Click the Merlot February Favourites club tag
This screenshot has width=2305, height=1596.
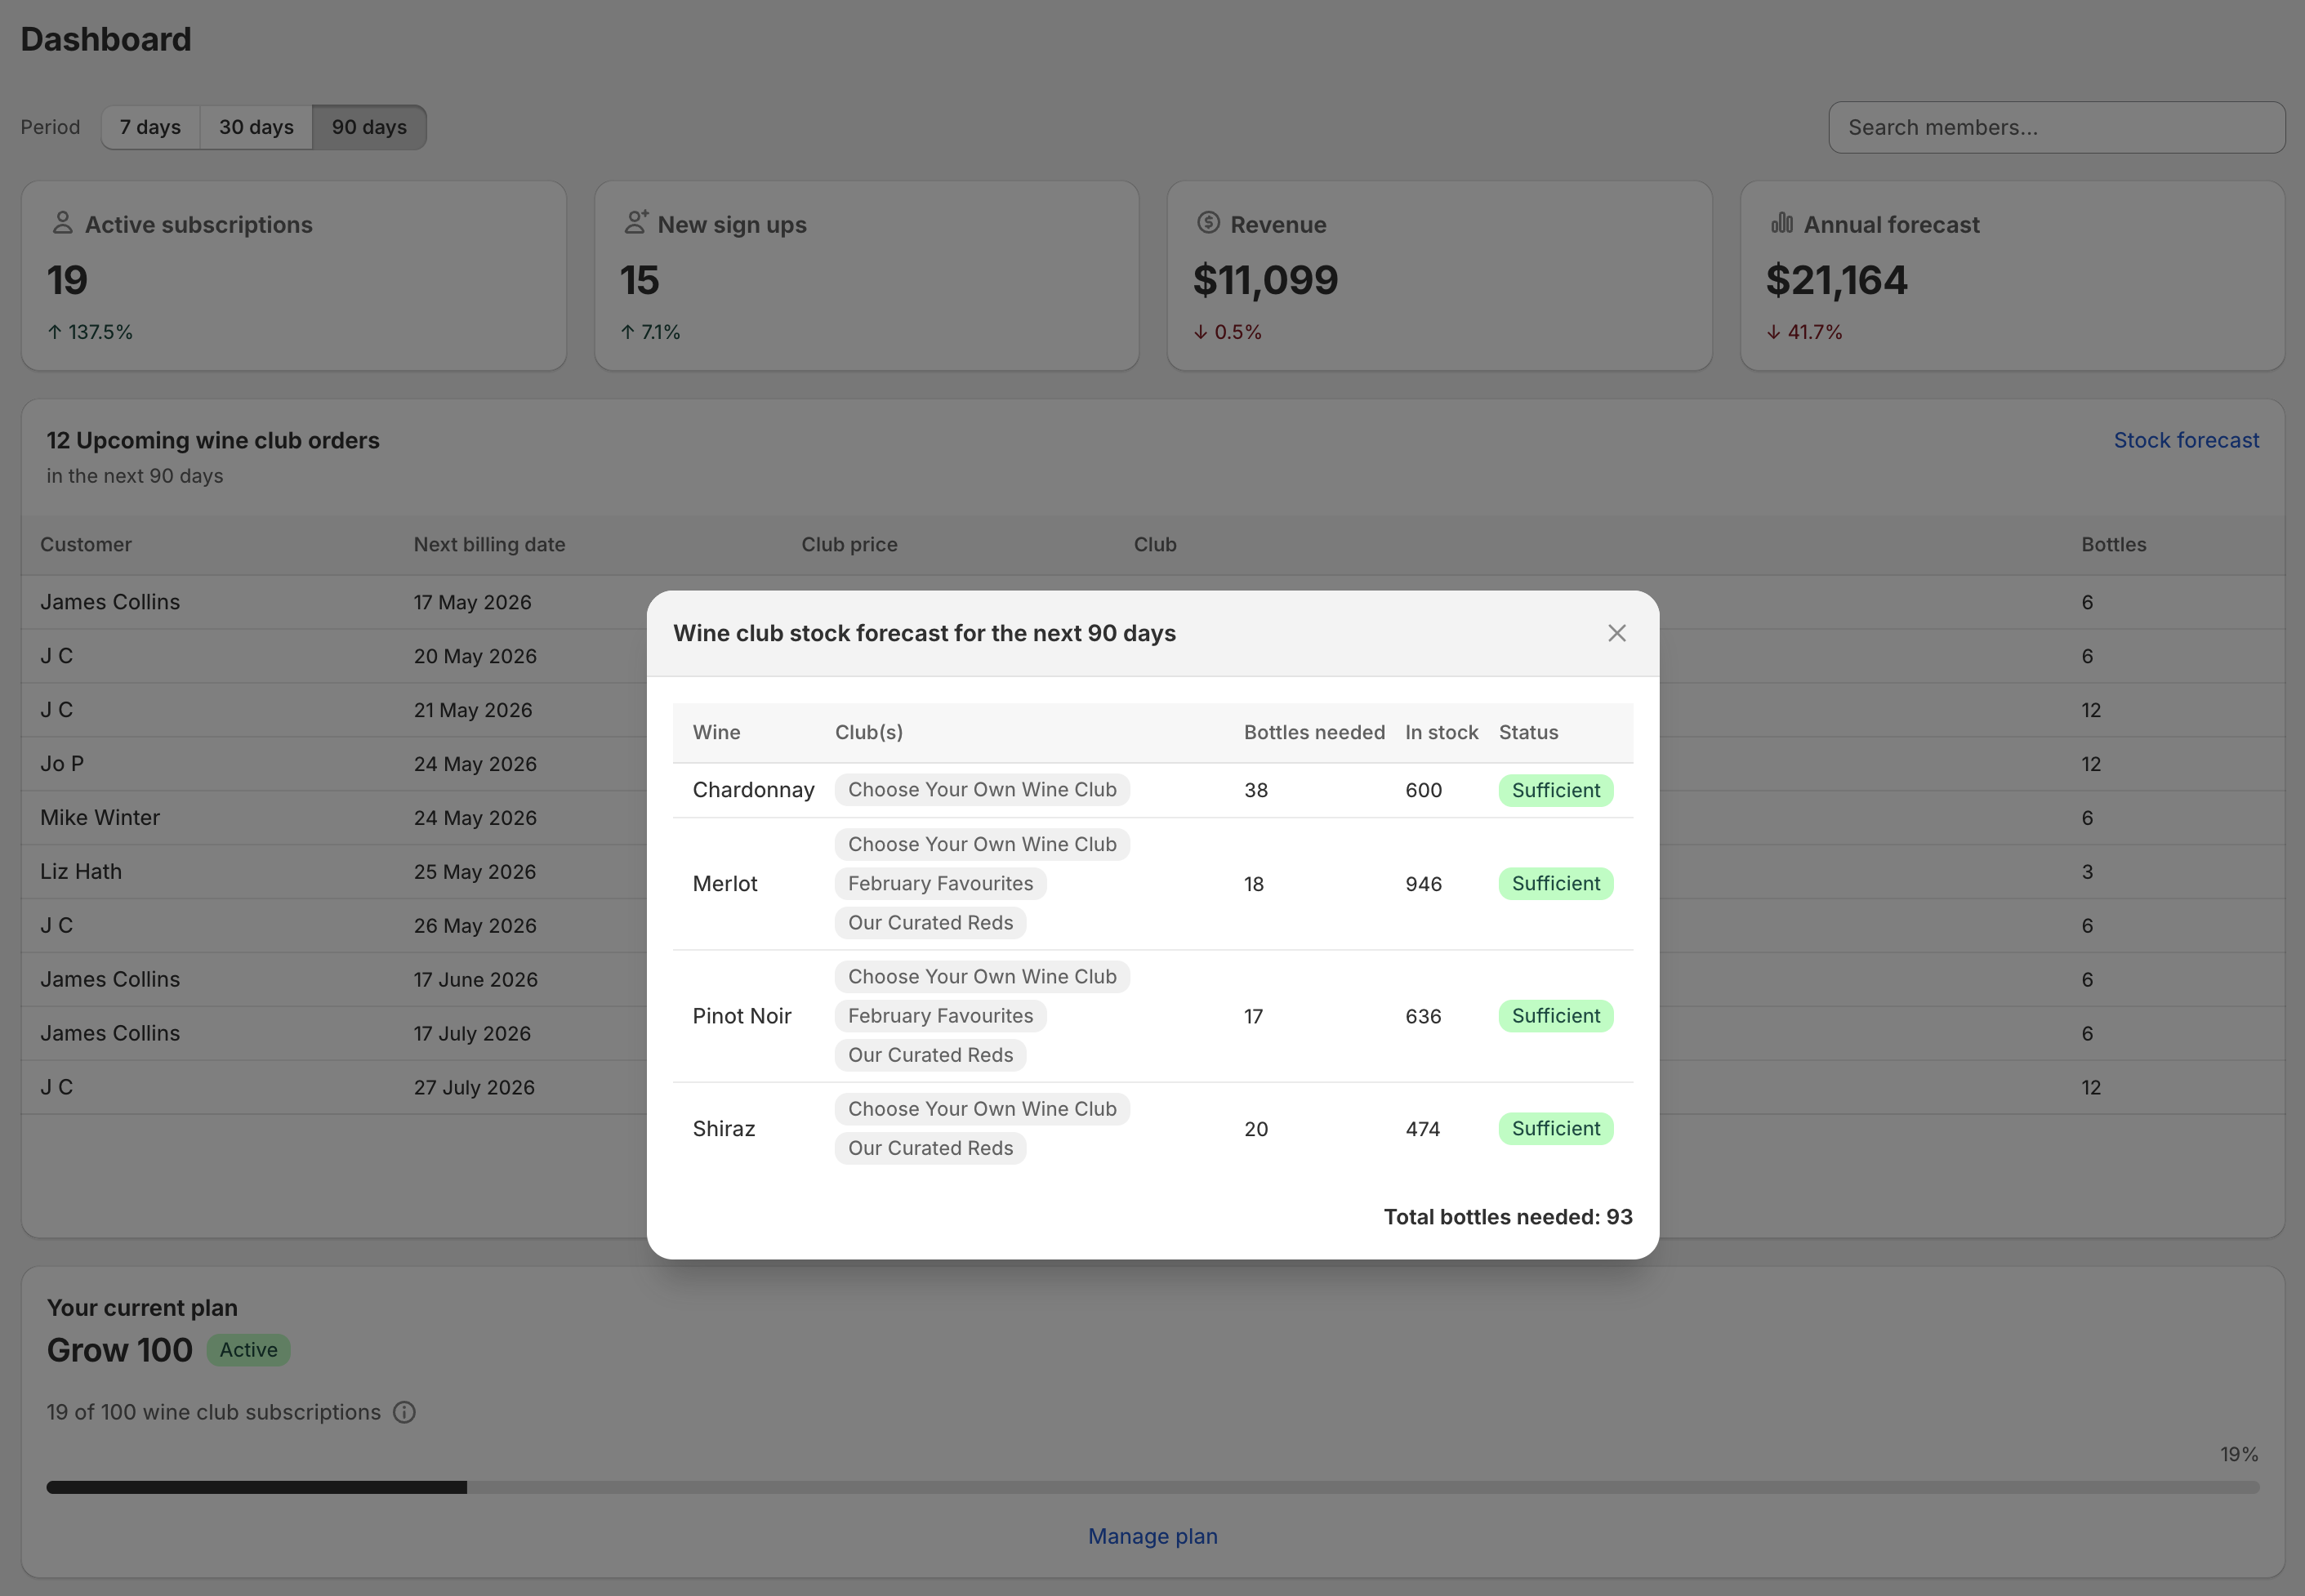[x=940, y=883]
